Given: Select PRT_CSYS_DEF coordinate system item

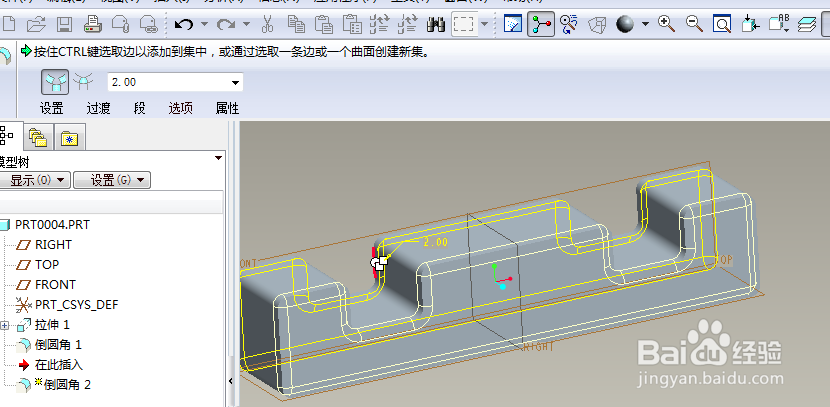Looking at the screenshot, I should [76, 305].
